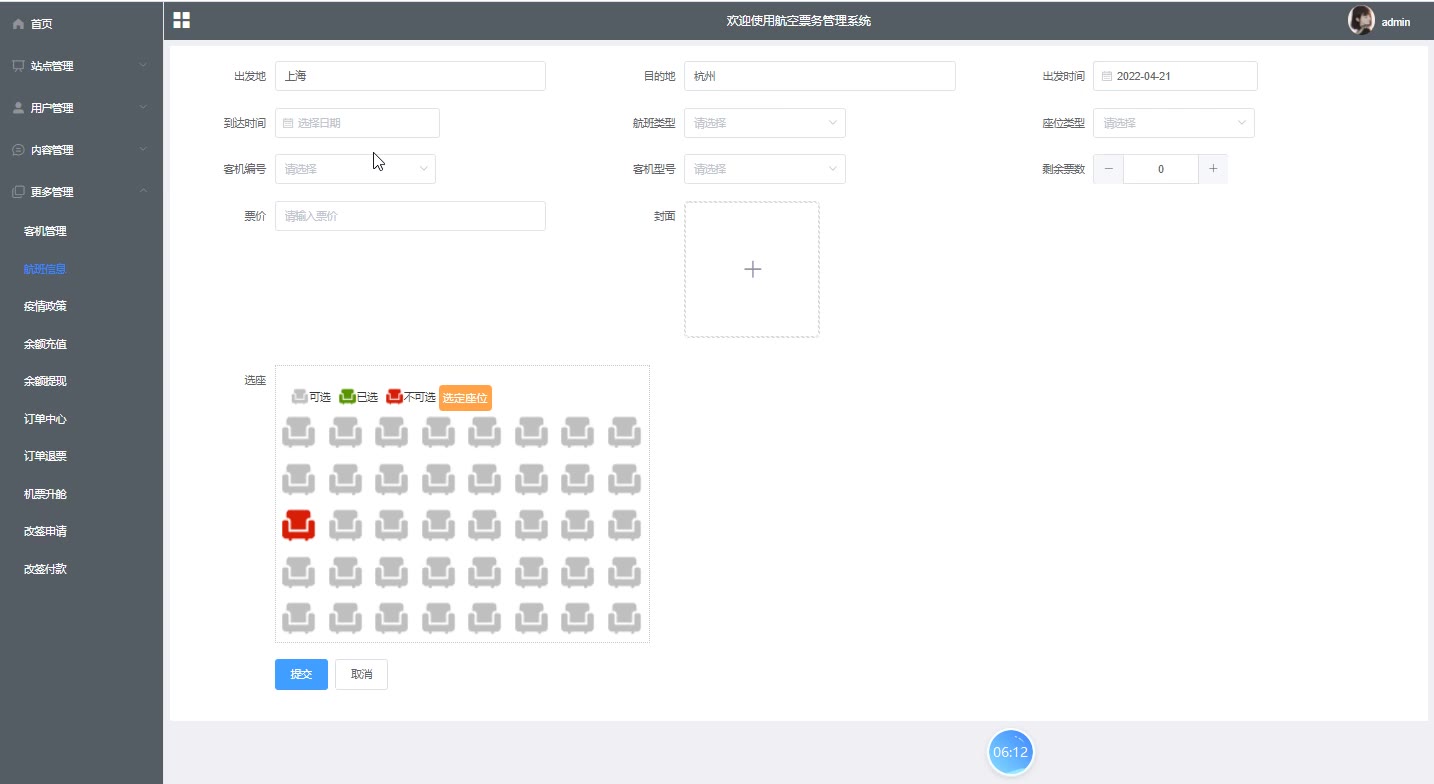Open the 客机编号 dropdown
The height and width of the screenshot is (784, 1434).
tap(355, 169)
